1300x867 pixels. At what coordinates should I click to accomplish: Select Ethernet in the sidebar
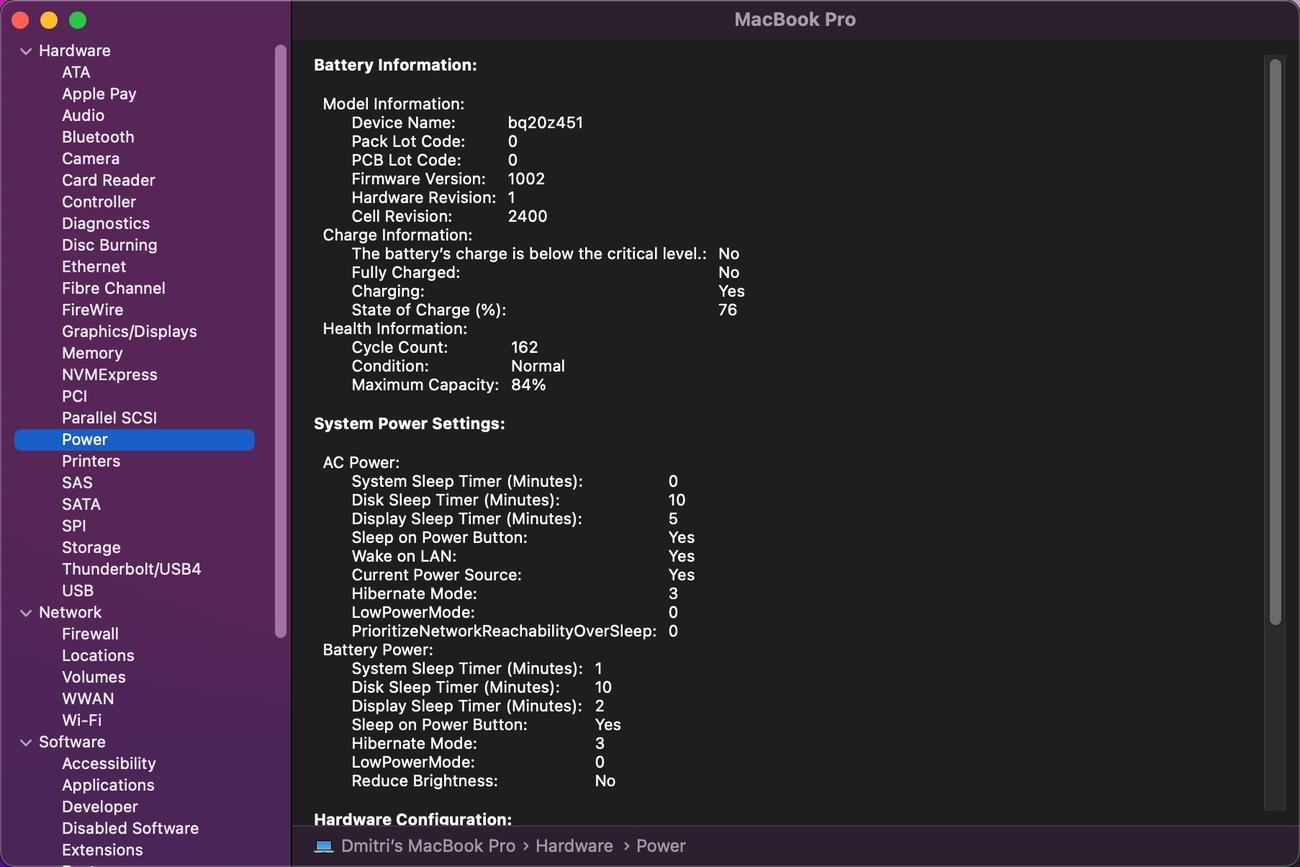[x=94, y=267]
